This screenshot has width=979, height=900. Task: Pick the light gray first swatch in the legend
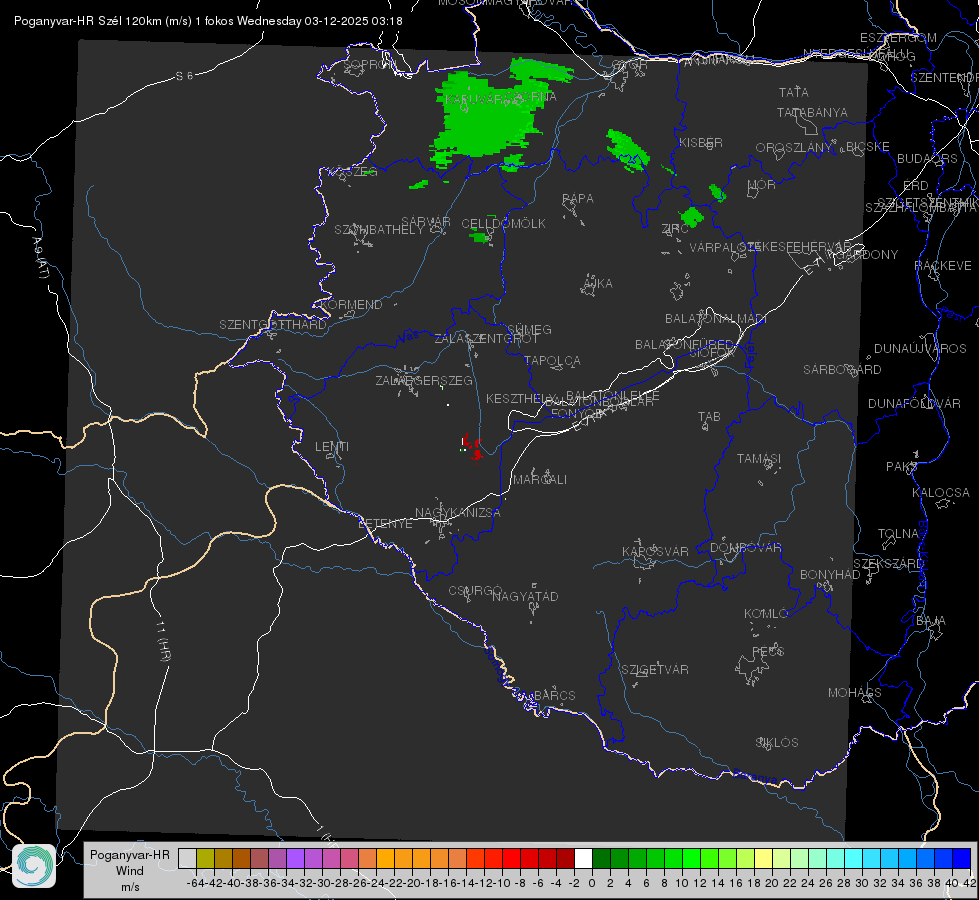pos(187,858)
